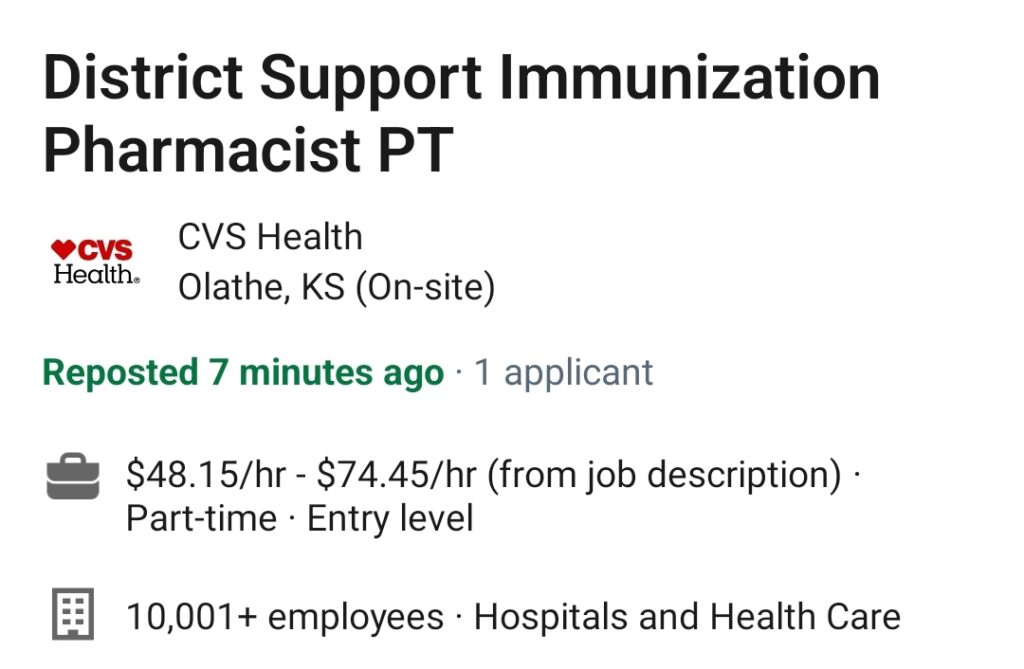Image resolution: width=1024 pixels, height=669 pixels.
Task: Click the CVS Health company logo
Action: (x=95, y=261)
